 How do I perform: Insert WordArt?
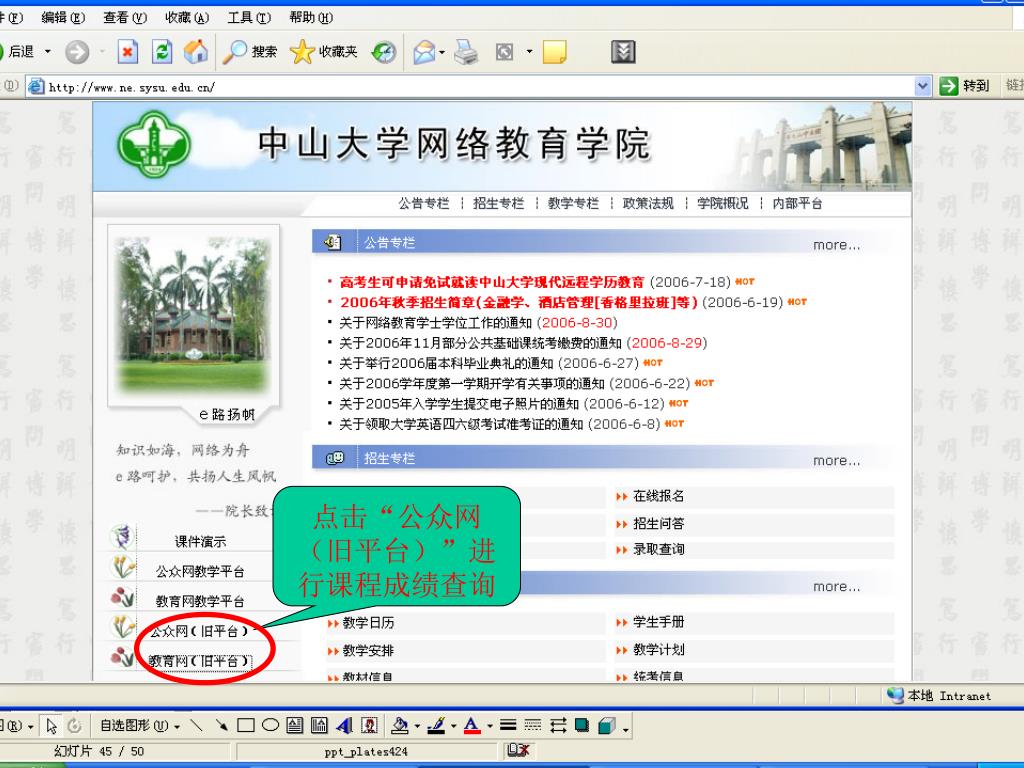(344, 725)
